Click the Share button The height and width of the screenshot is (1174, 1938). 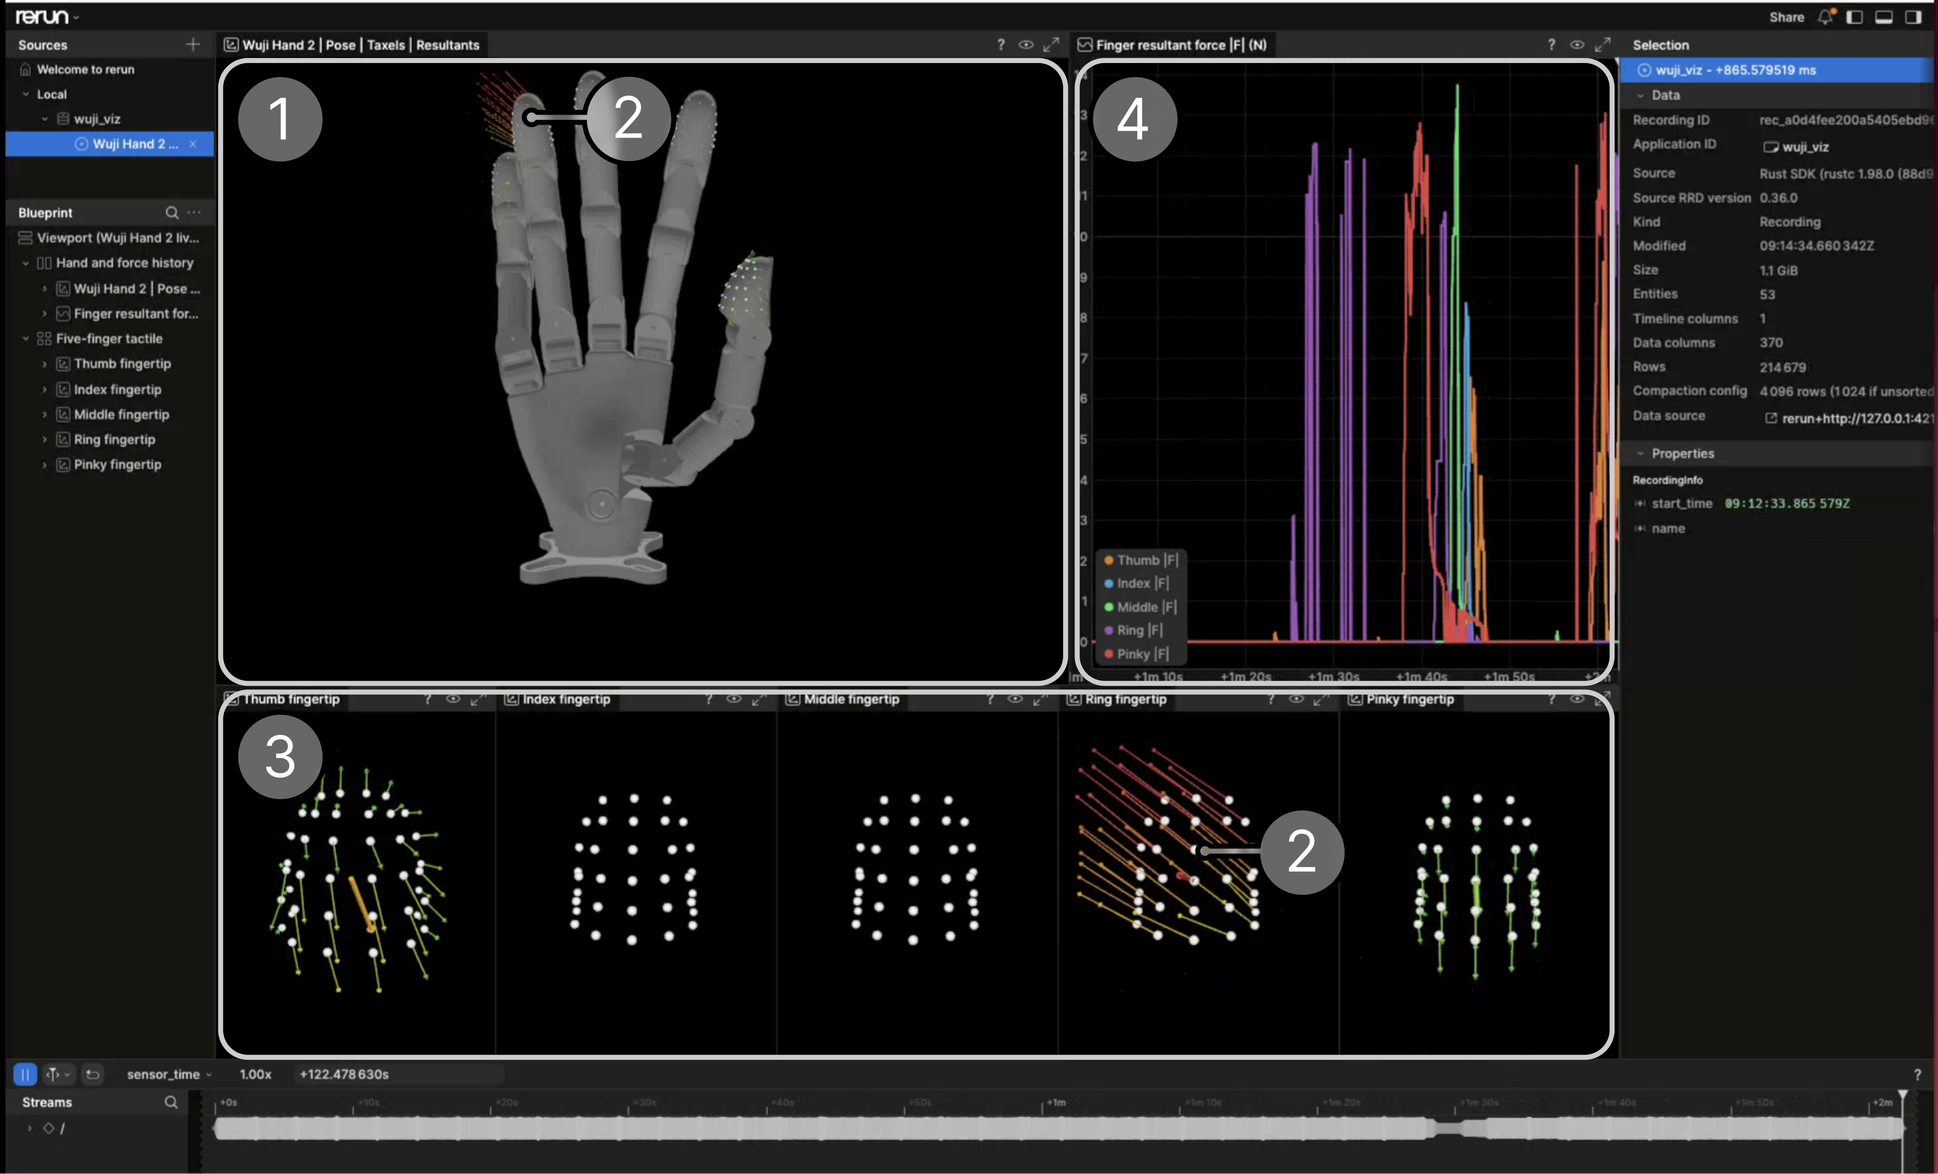click(x=1786, y=17)
